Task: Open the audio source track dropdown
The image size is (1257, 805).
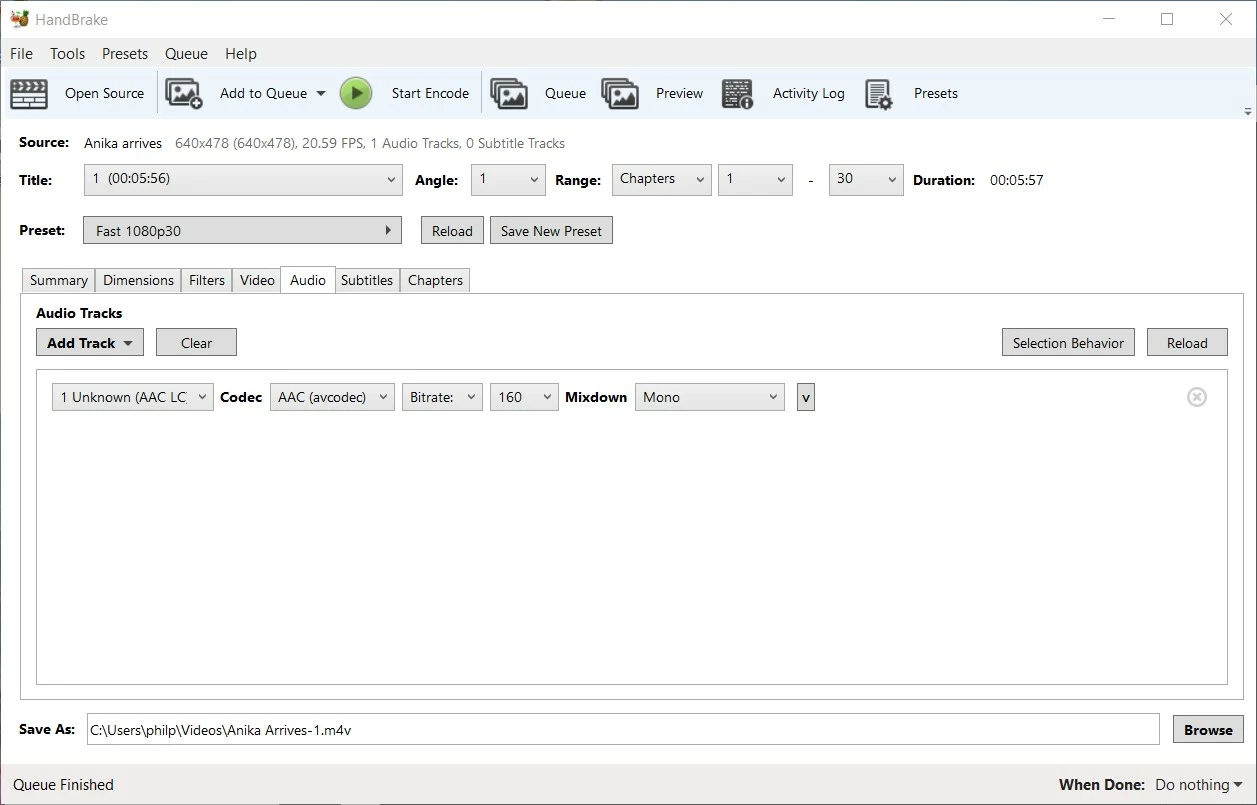Action: click(x=133, y=397)
